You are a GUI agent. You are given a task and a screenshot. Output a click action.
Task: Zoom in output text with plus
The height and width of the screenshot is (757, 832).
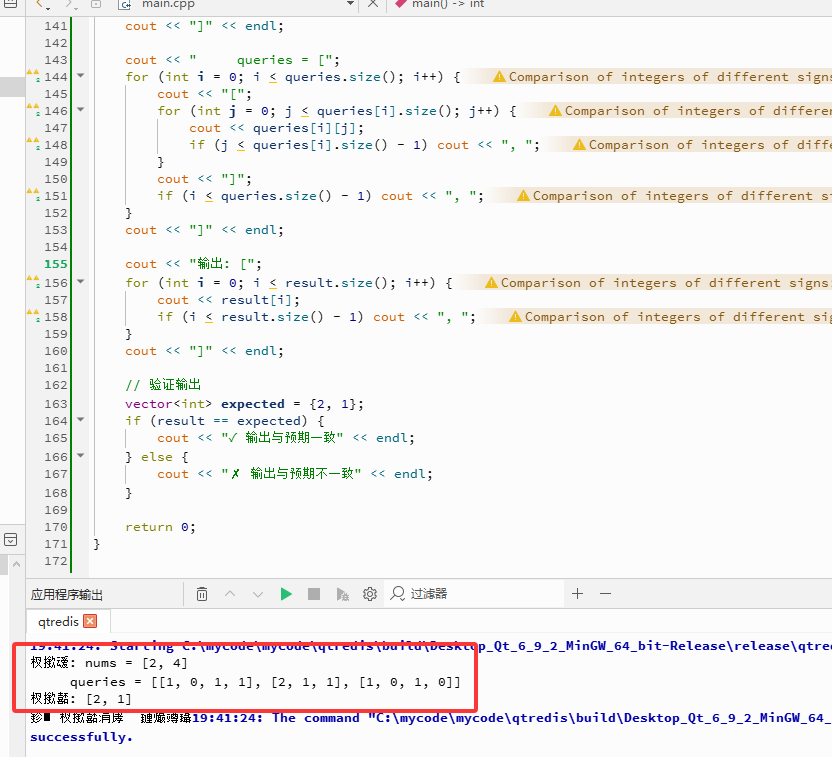point(577,594)
